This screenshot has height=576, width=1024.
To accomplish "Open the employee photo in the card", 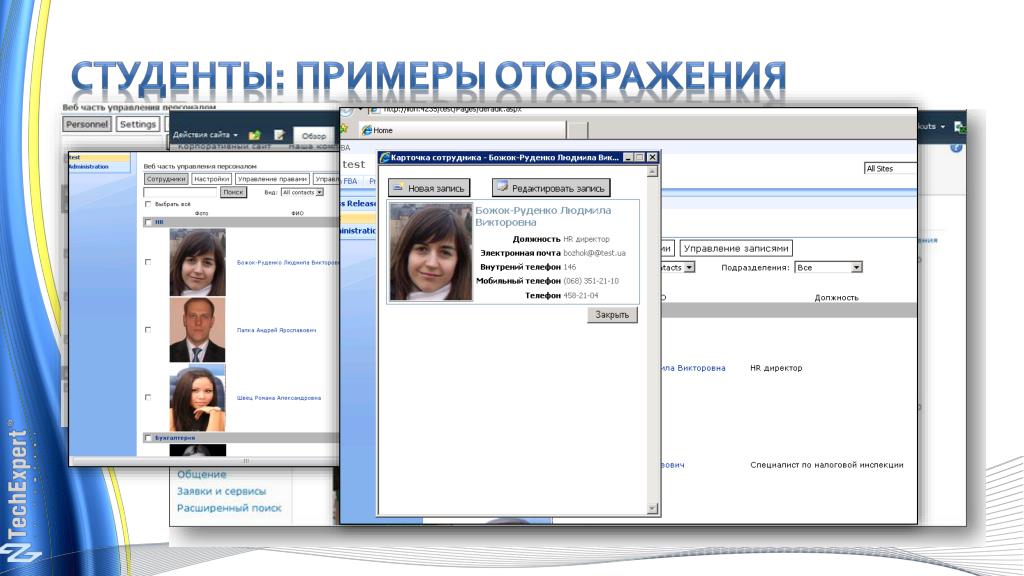I will (430, 251).
